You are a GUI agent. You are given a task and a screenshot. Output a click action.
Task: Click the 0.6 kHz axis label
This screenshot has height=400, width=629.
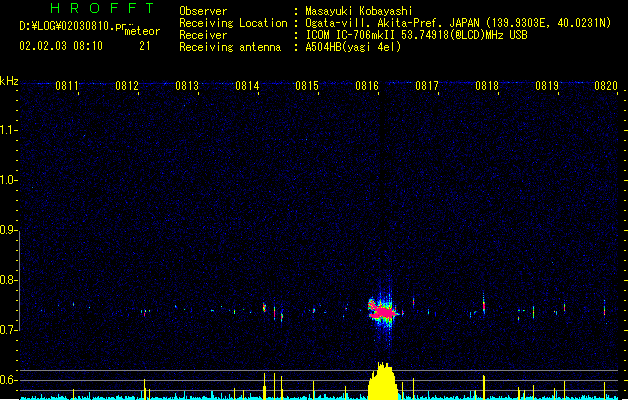8,380
